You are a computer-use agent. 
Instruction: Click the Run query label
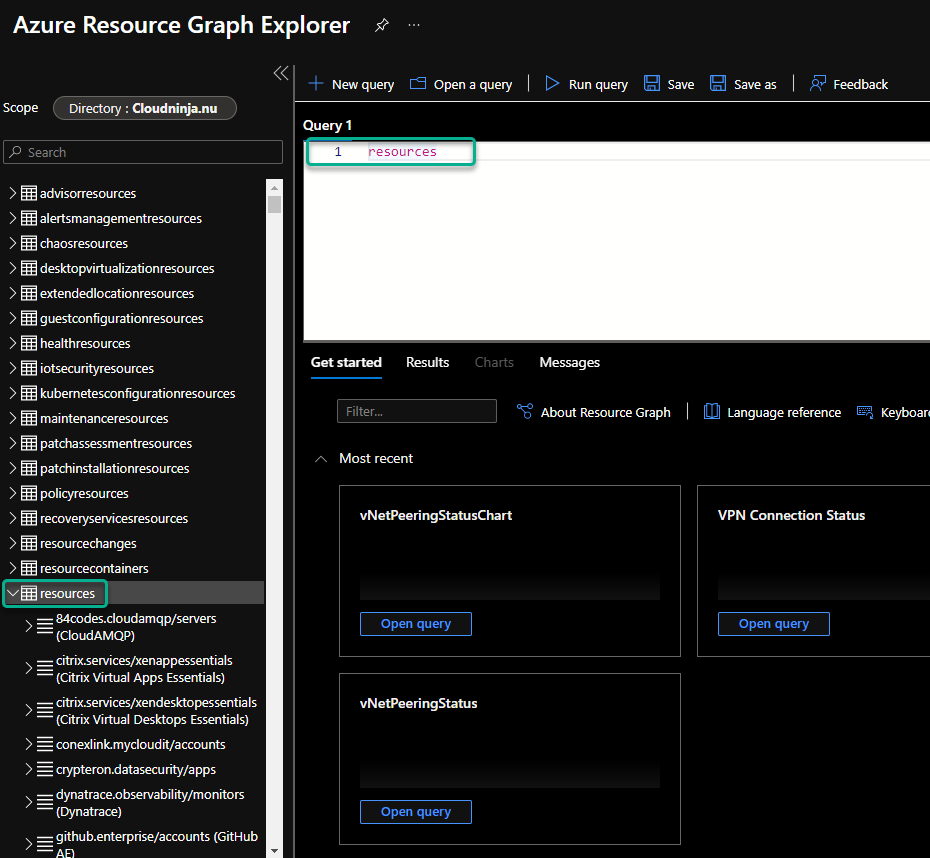pos(598,85)
